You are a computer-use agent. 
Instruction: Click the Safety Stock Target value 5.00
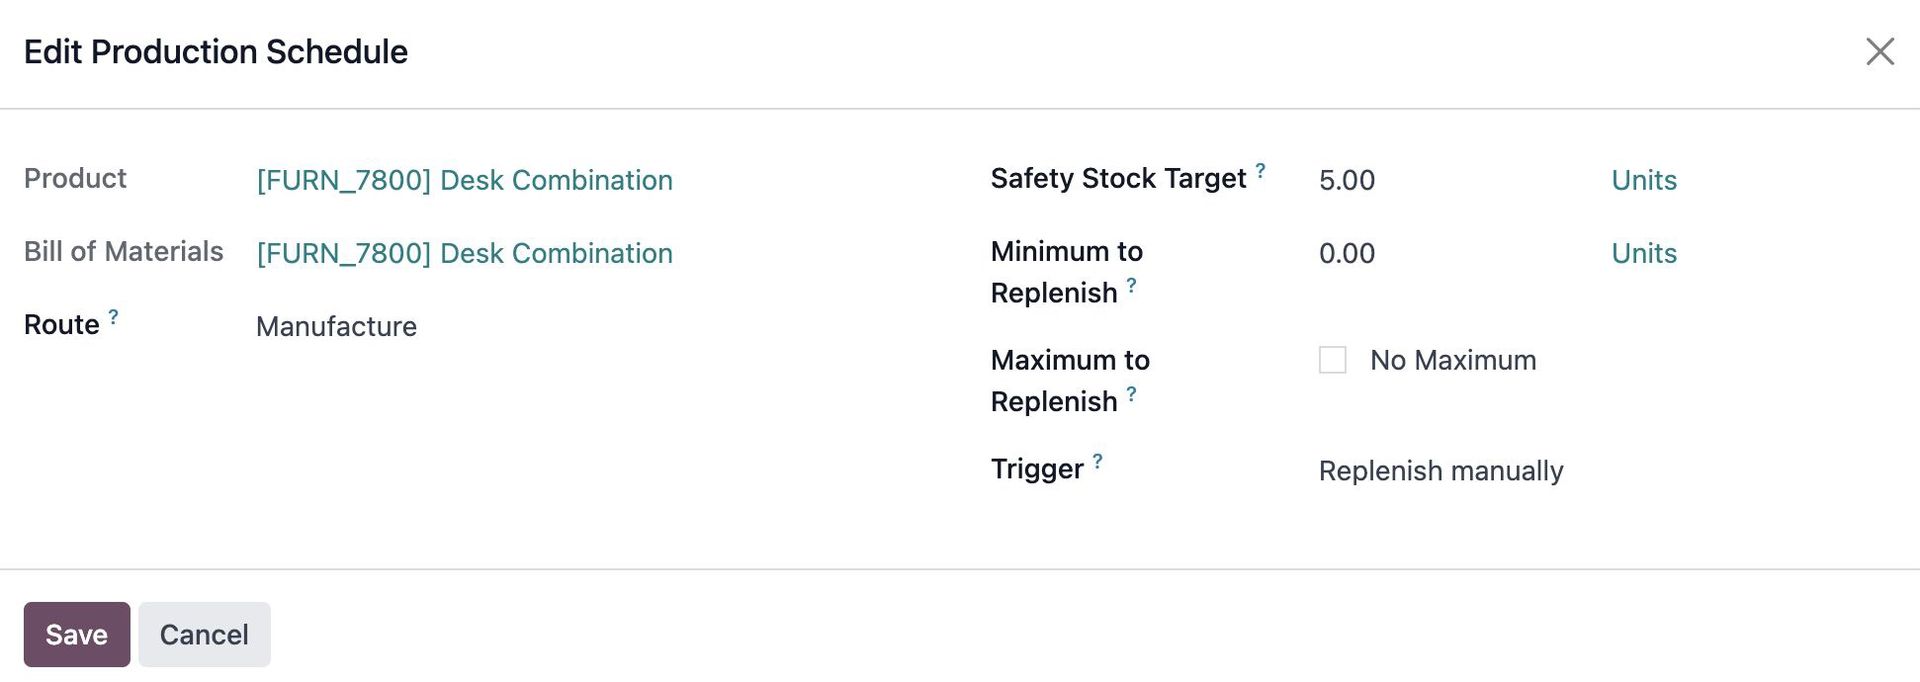[1347, 181]
